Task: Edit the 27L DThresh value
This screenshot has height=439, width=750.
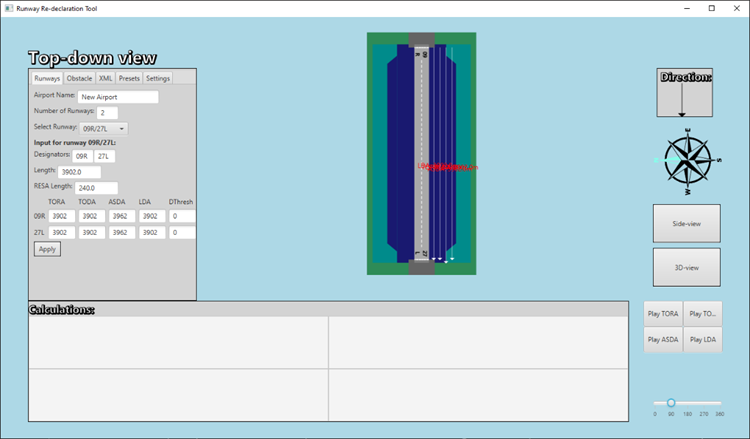Action: tap(182, 232)
